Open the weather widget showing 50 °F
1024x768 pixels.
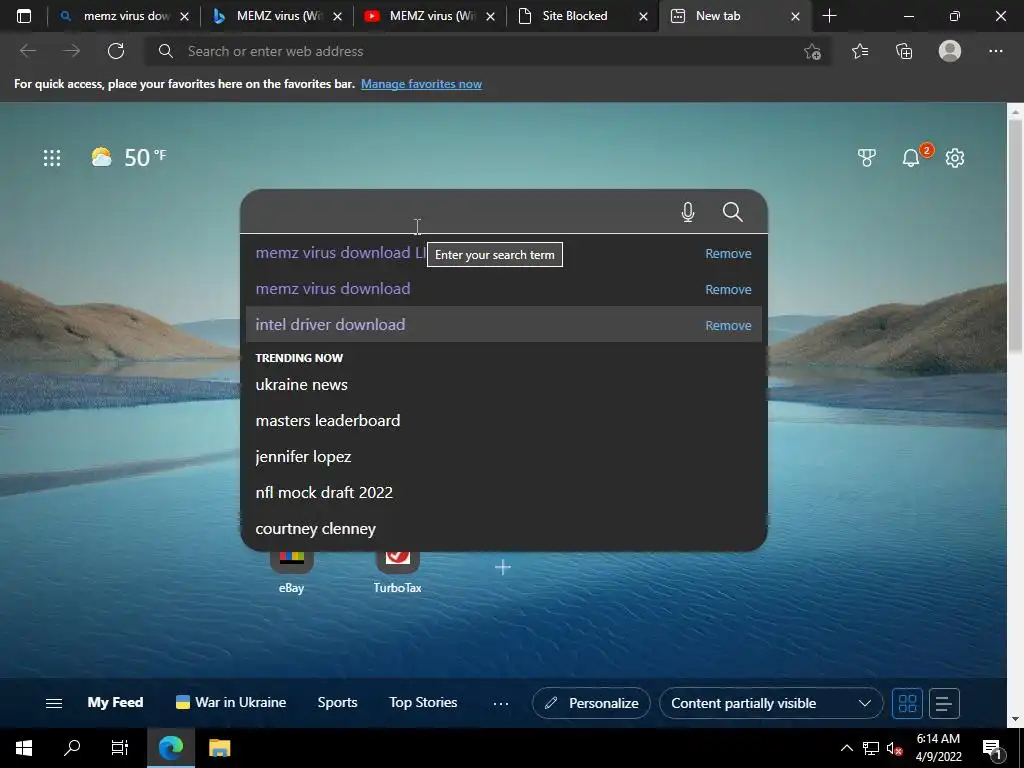(x=129, y=157)
